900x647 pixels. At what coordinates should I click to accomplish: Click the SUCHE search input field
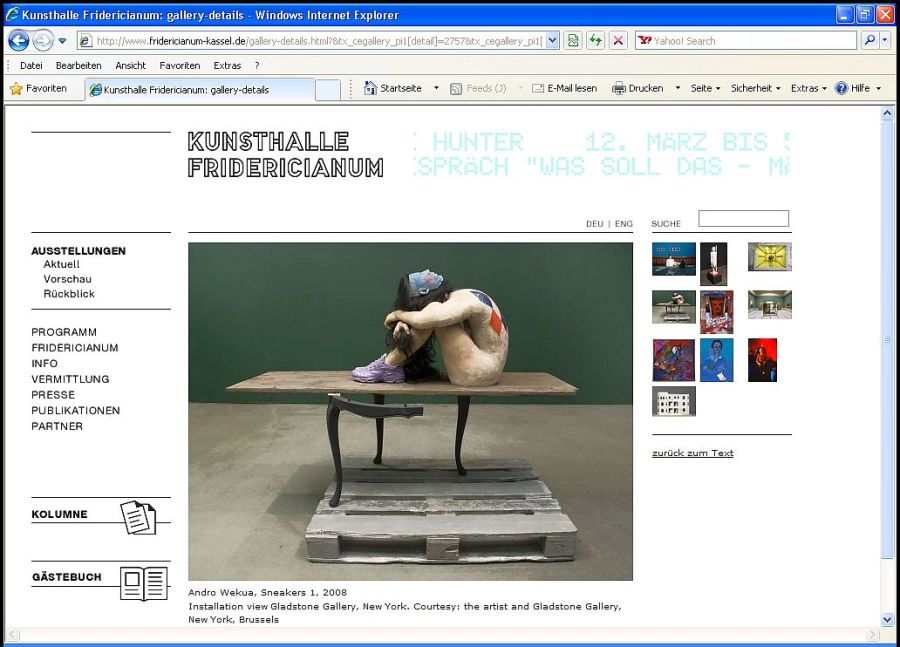point(743,218)
